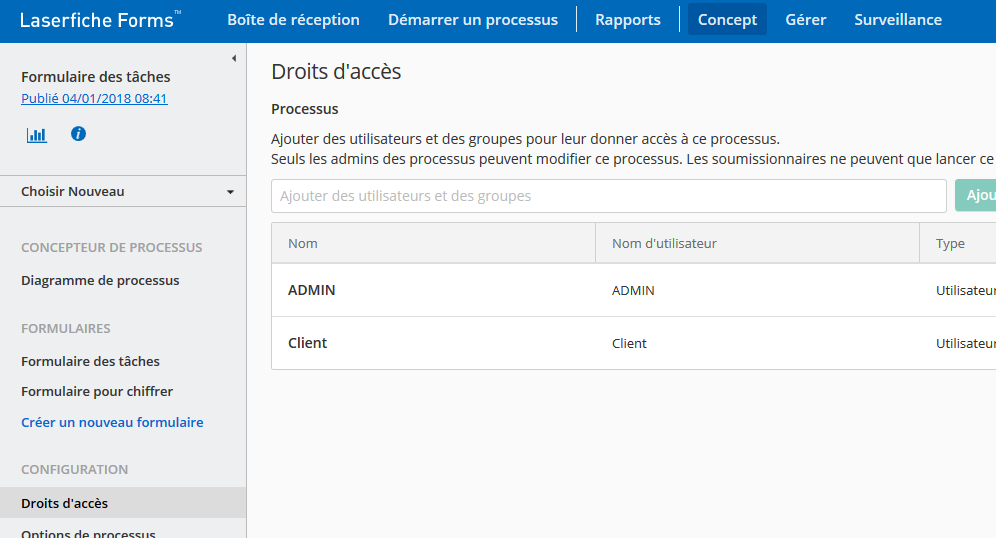Image resolution: width=996 pixels, height=538 pixels.
Task: Open the Surveillance tab
Action: [x=898, y=20]
